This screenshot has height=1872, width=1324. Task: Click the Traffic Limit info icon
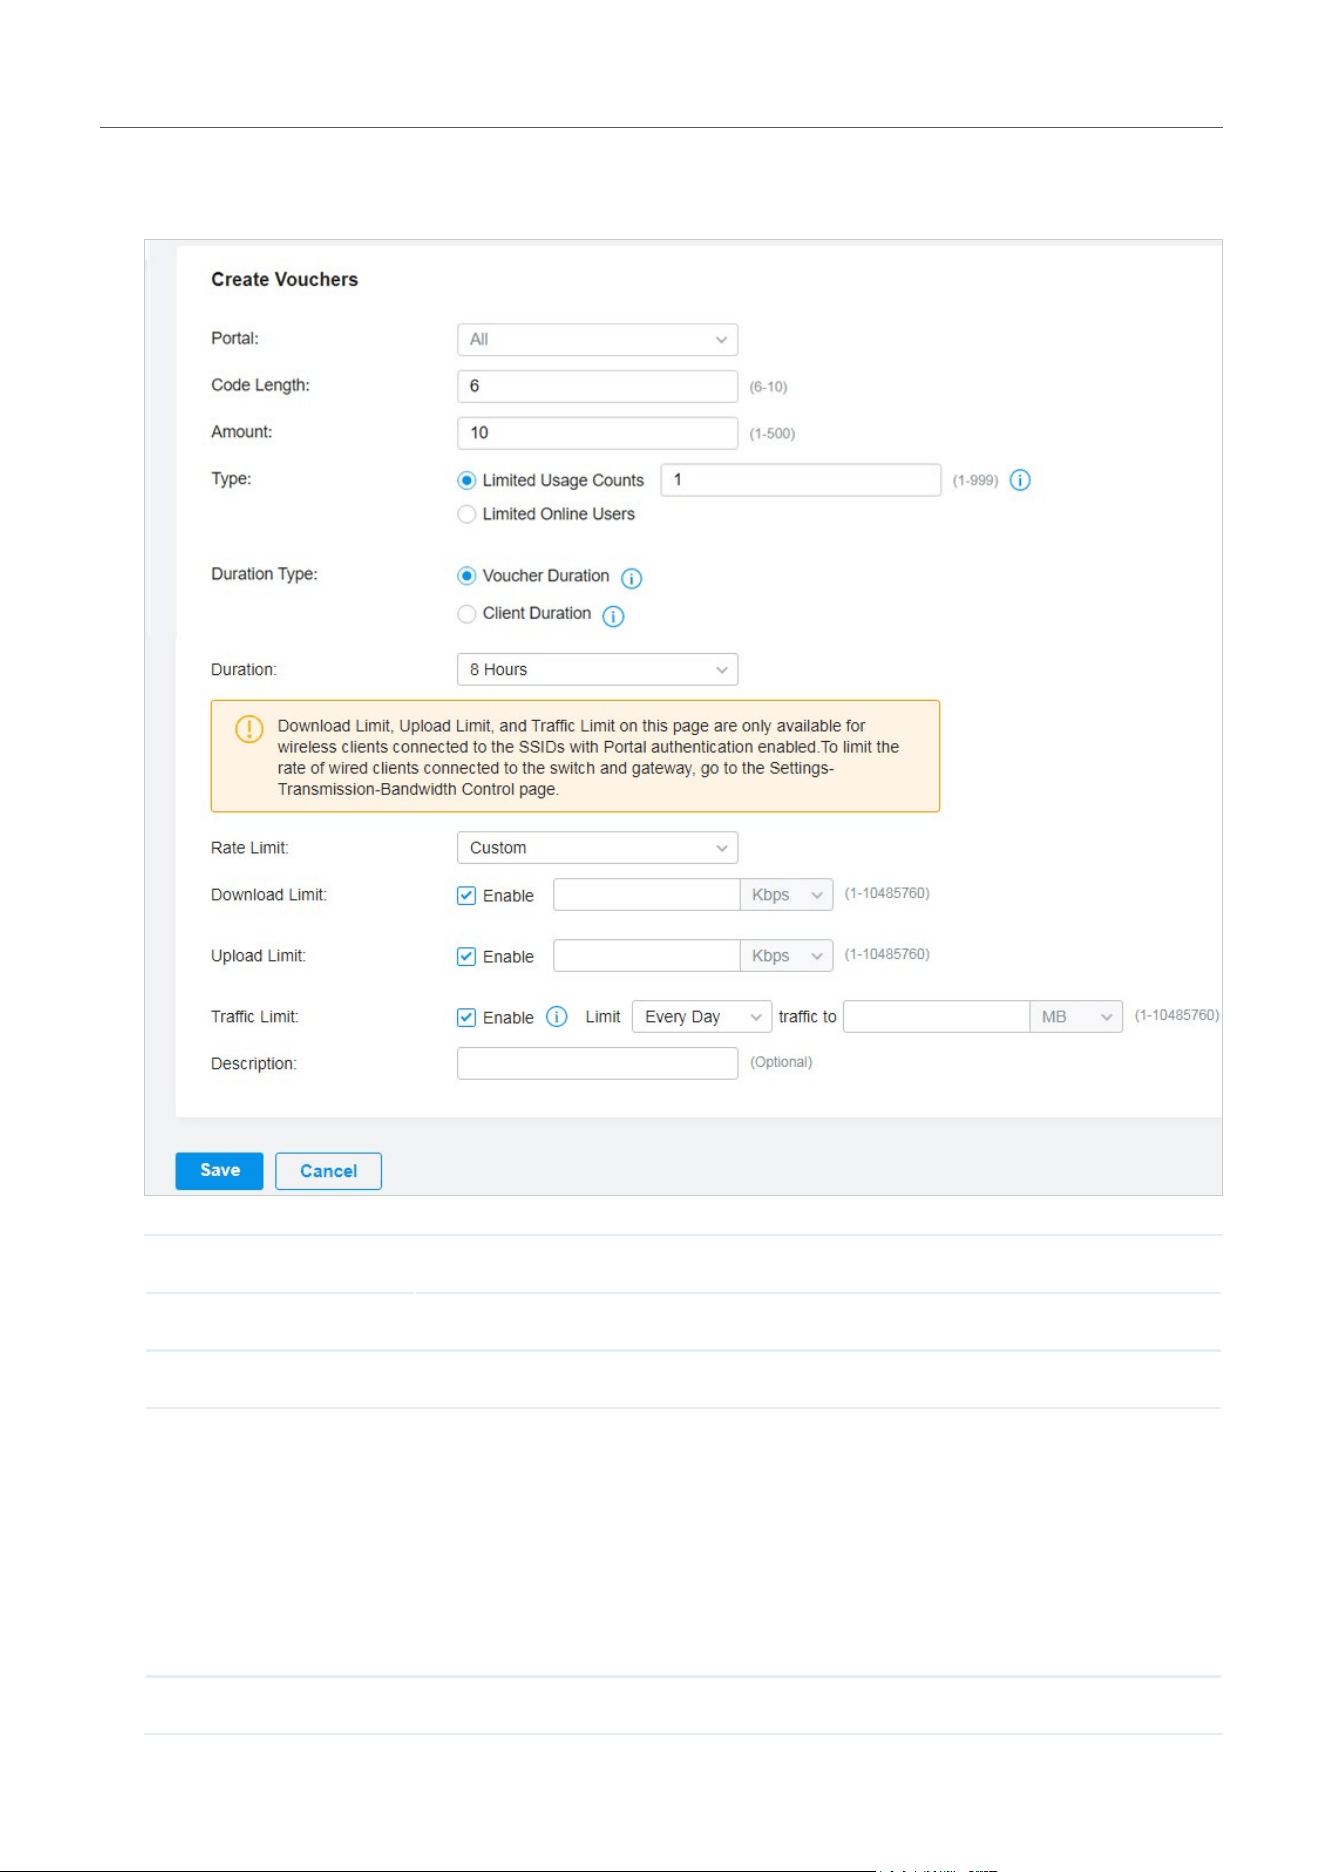557,1017
